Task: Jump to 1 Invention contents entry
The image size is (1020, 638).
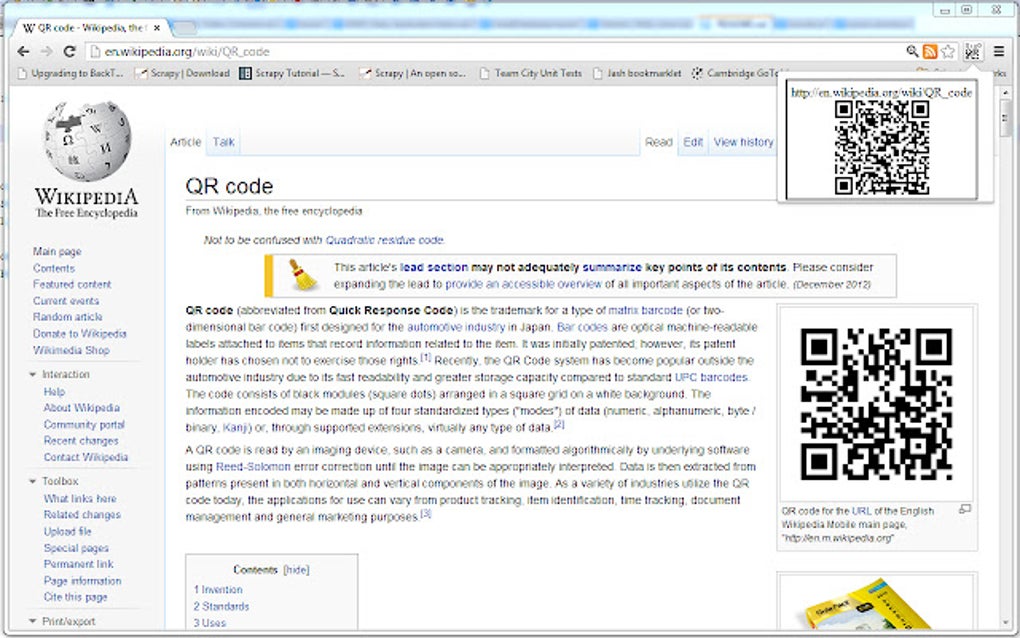Action: pyautogui.click(x=218, y=590)
